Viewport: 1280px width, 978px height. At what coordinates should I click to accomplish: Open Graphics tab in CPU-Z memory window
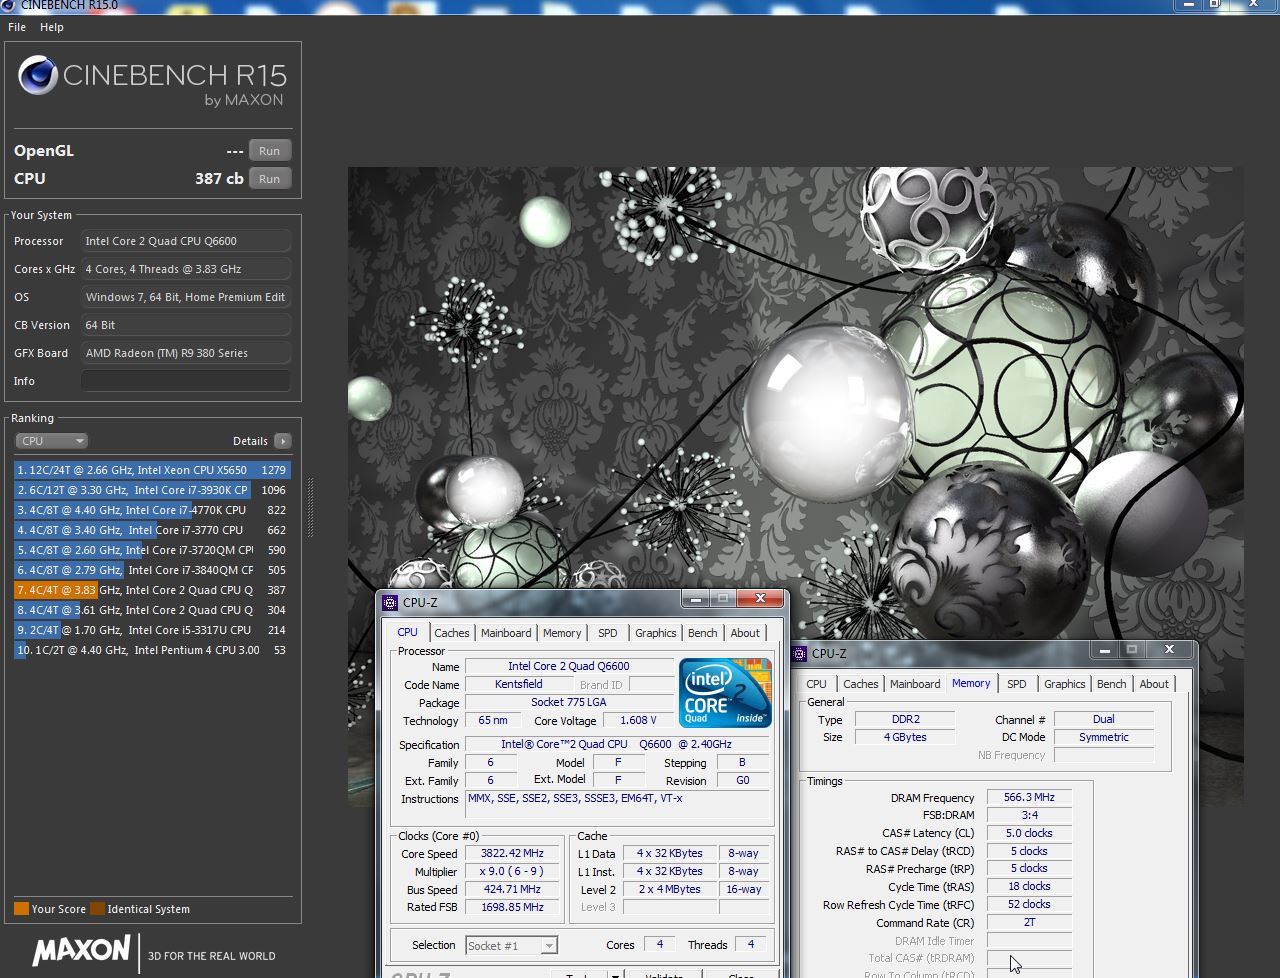[x=1065, y=684]
